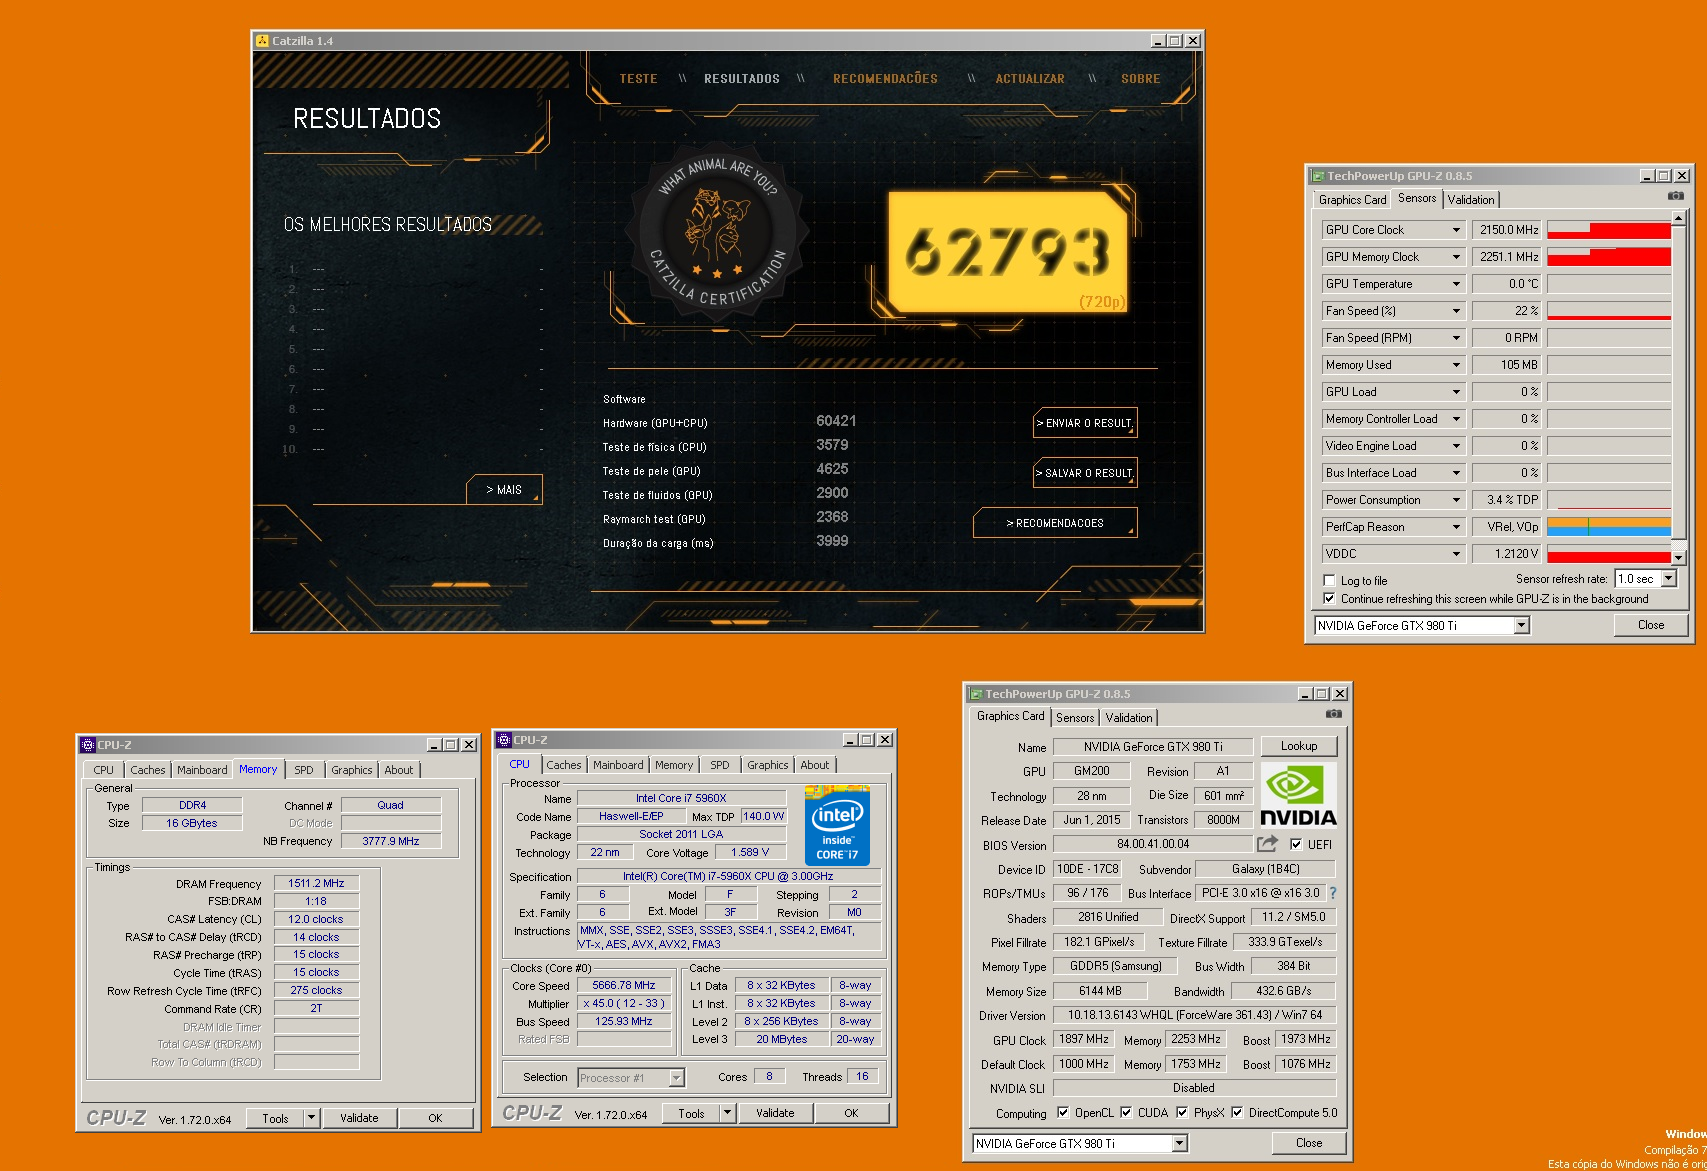Uncheck Continue refreshing in background checkbox

pos(1329,598)
